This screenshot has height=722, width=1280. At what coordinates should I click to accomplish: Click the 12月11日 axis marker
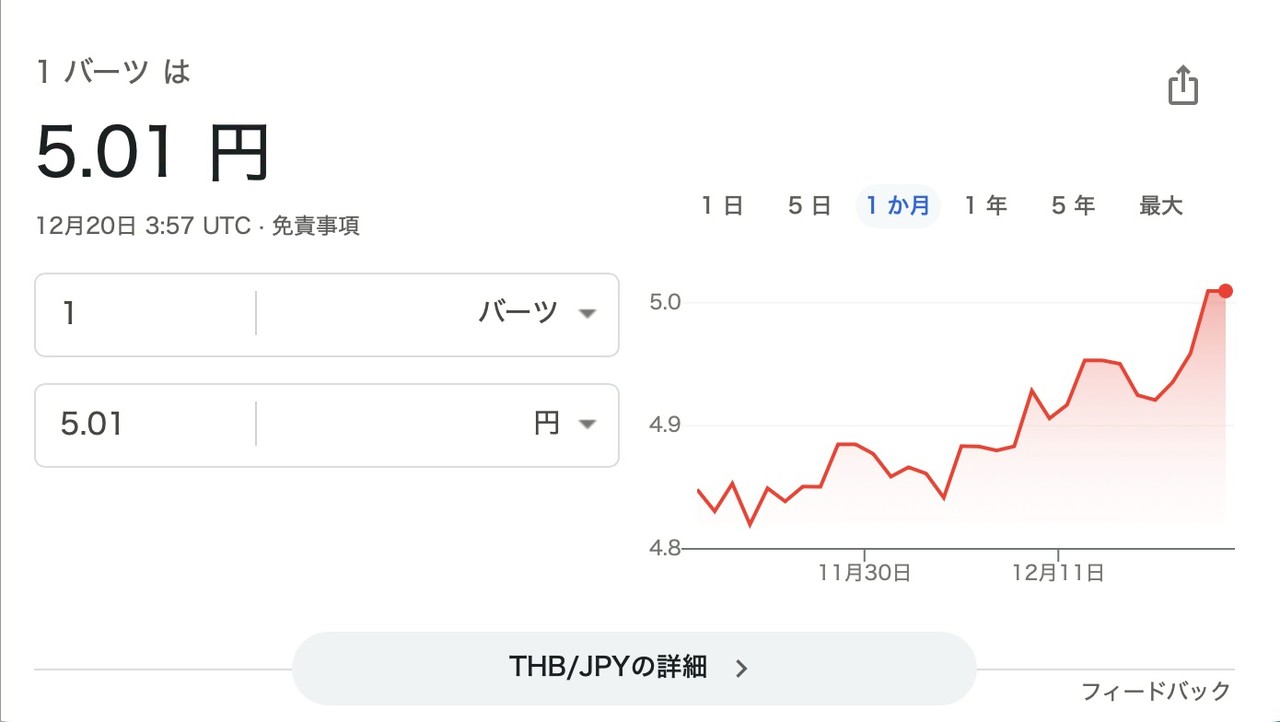[1058, 573]
